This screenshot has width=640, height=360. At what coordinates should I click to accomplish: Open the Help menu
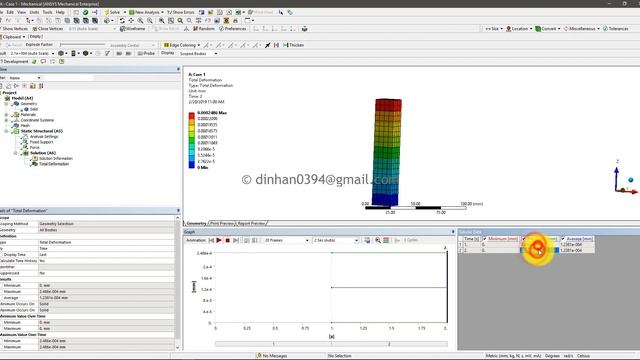click(60, 12)
